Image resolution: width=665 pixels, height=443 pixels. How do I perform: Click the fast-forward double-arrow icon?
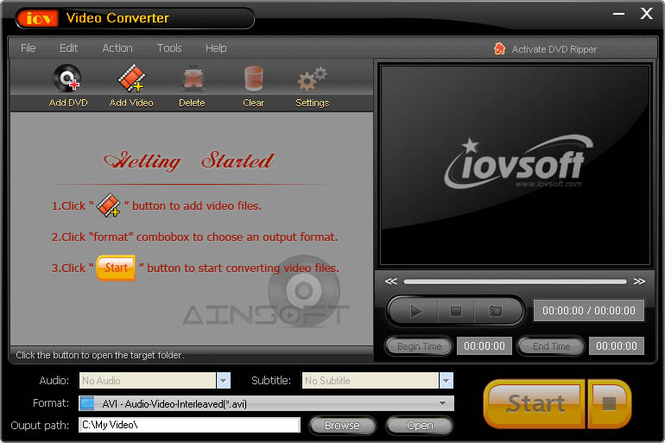(x=638, y=282)
